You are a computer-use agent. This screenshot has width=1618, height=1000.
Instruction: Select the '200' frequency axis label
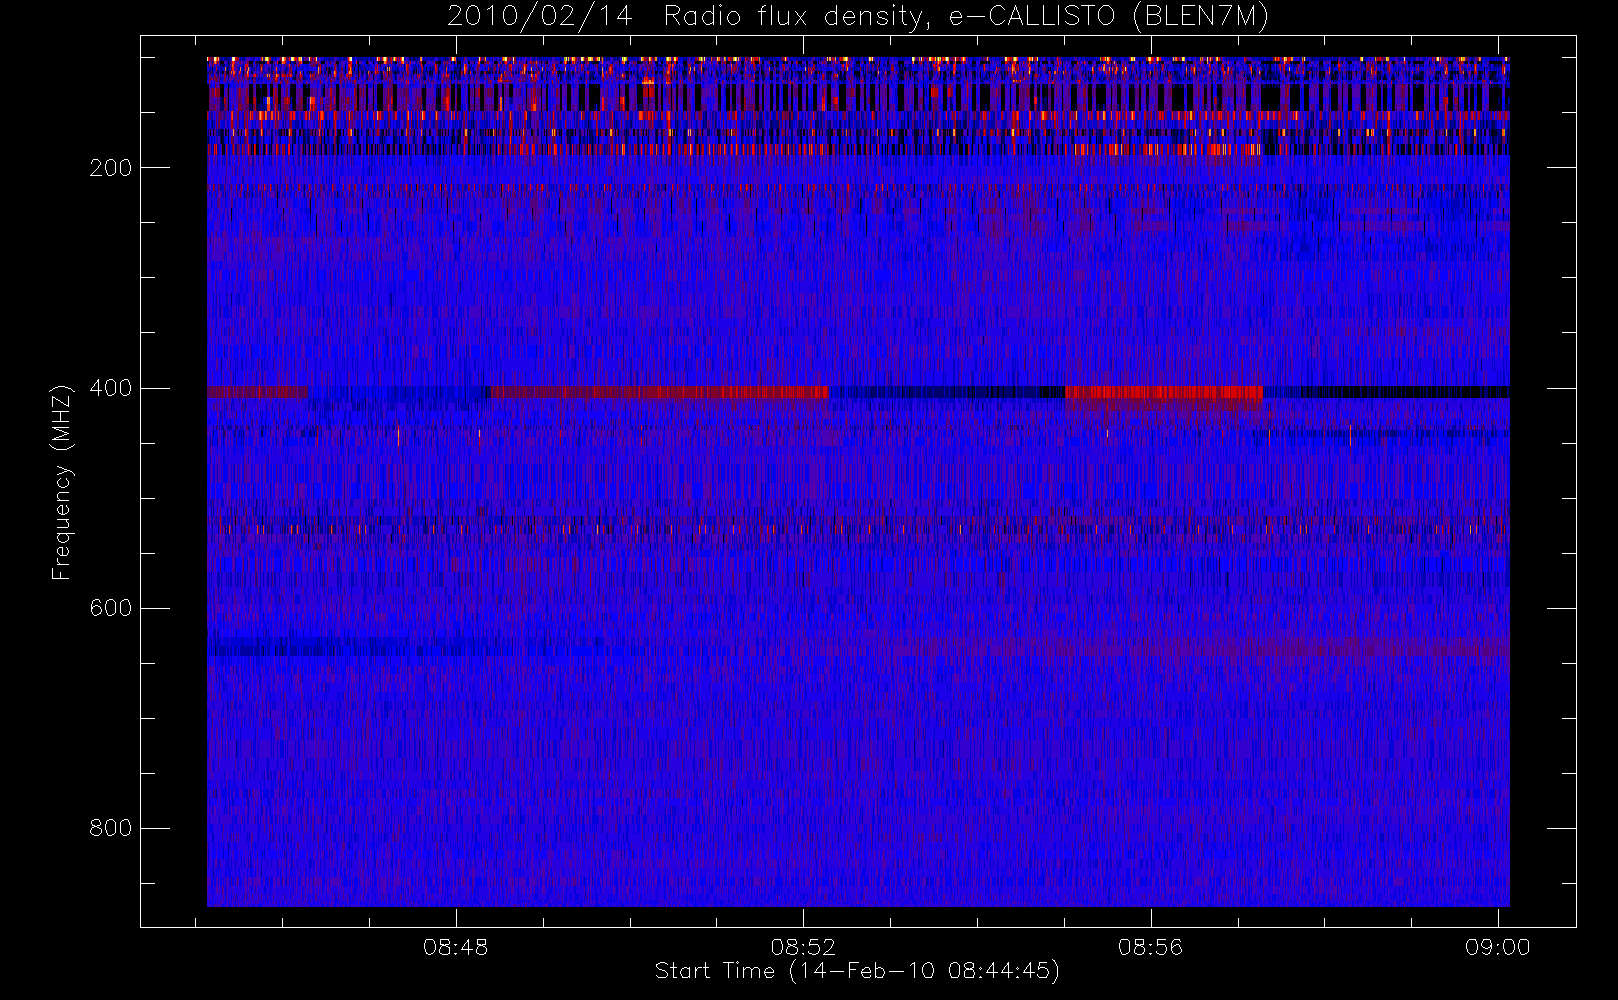[x=110, y=168]
